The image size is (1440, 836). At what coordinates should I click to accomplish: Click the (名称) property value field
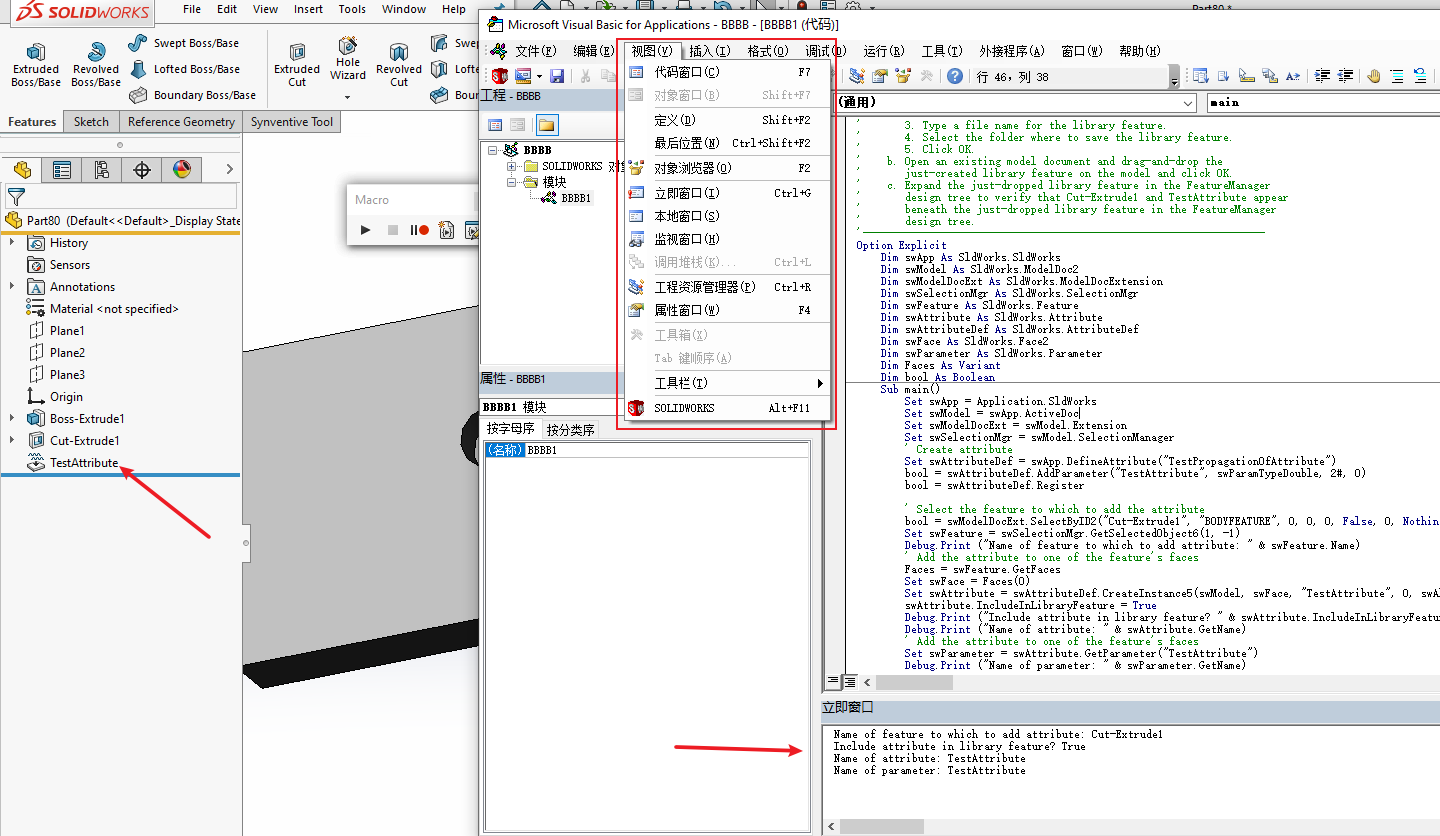click(667, 451)
